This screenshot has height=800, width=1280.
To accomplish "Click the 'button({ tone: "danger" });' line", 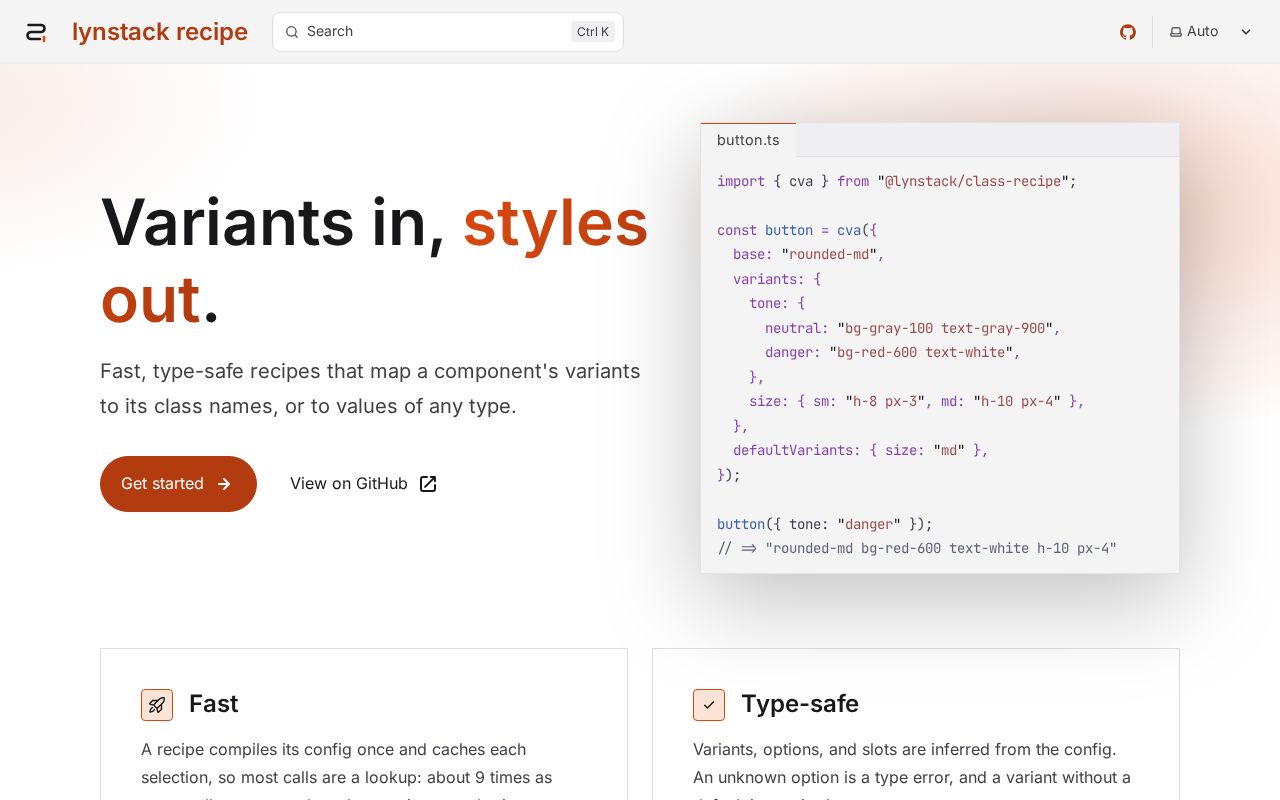I will click(x=825, y=524).
